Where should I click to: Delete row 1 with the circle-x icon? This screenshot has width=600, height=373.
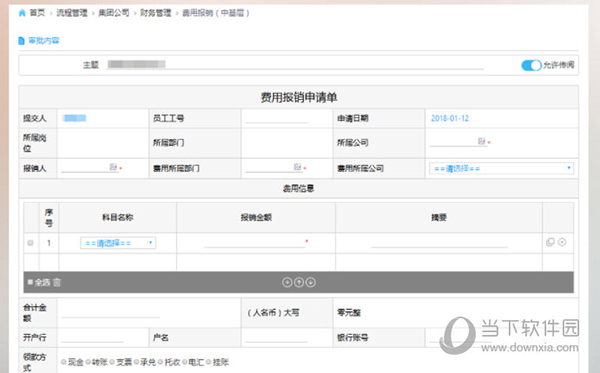pos(562,242)
